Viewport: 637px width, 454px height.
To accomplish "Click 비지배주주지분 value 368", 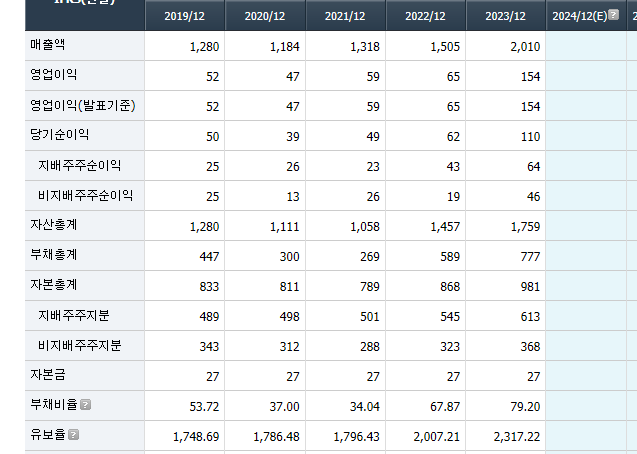I will [x=531, y=347].
